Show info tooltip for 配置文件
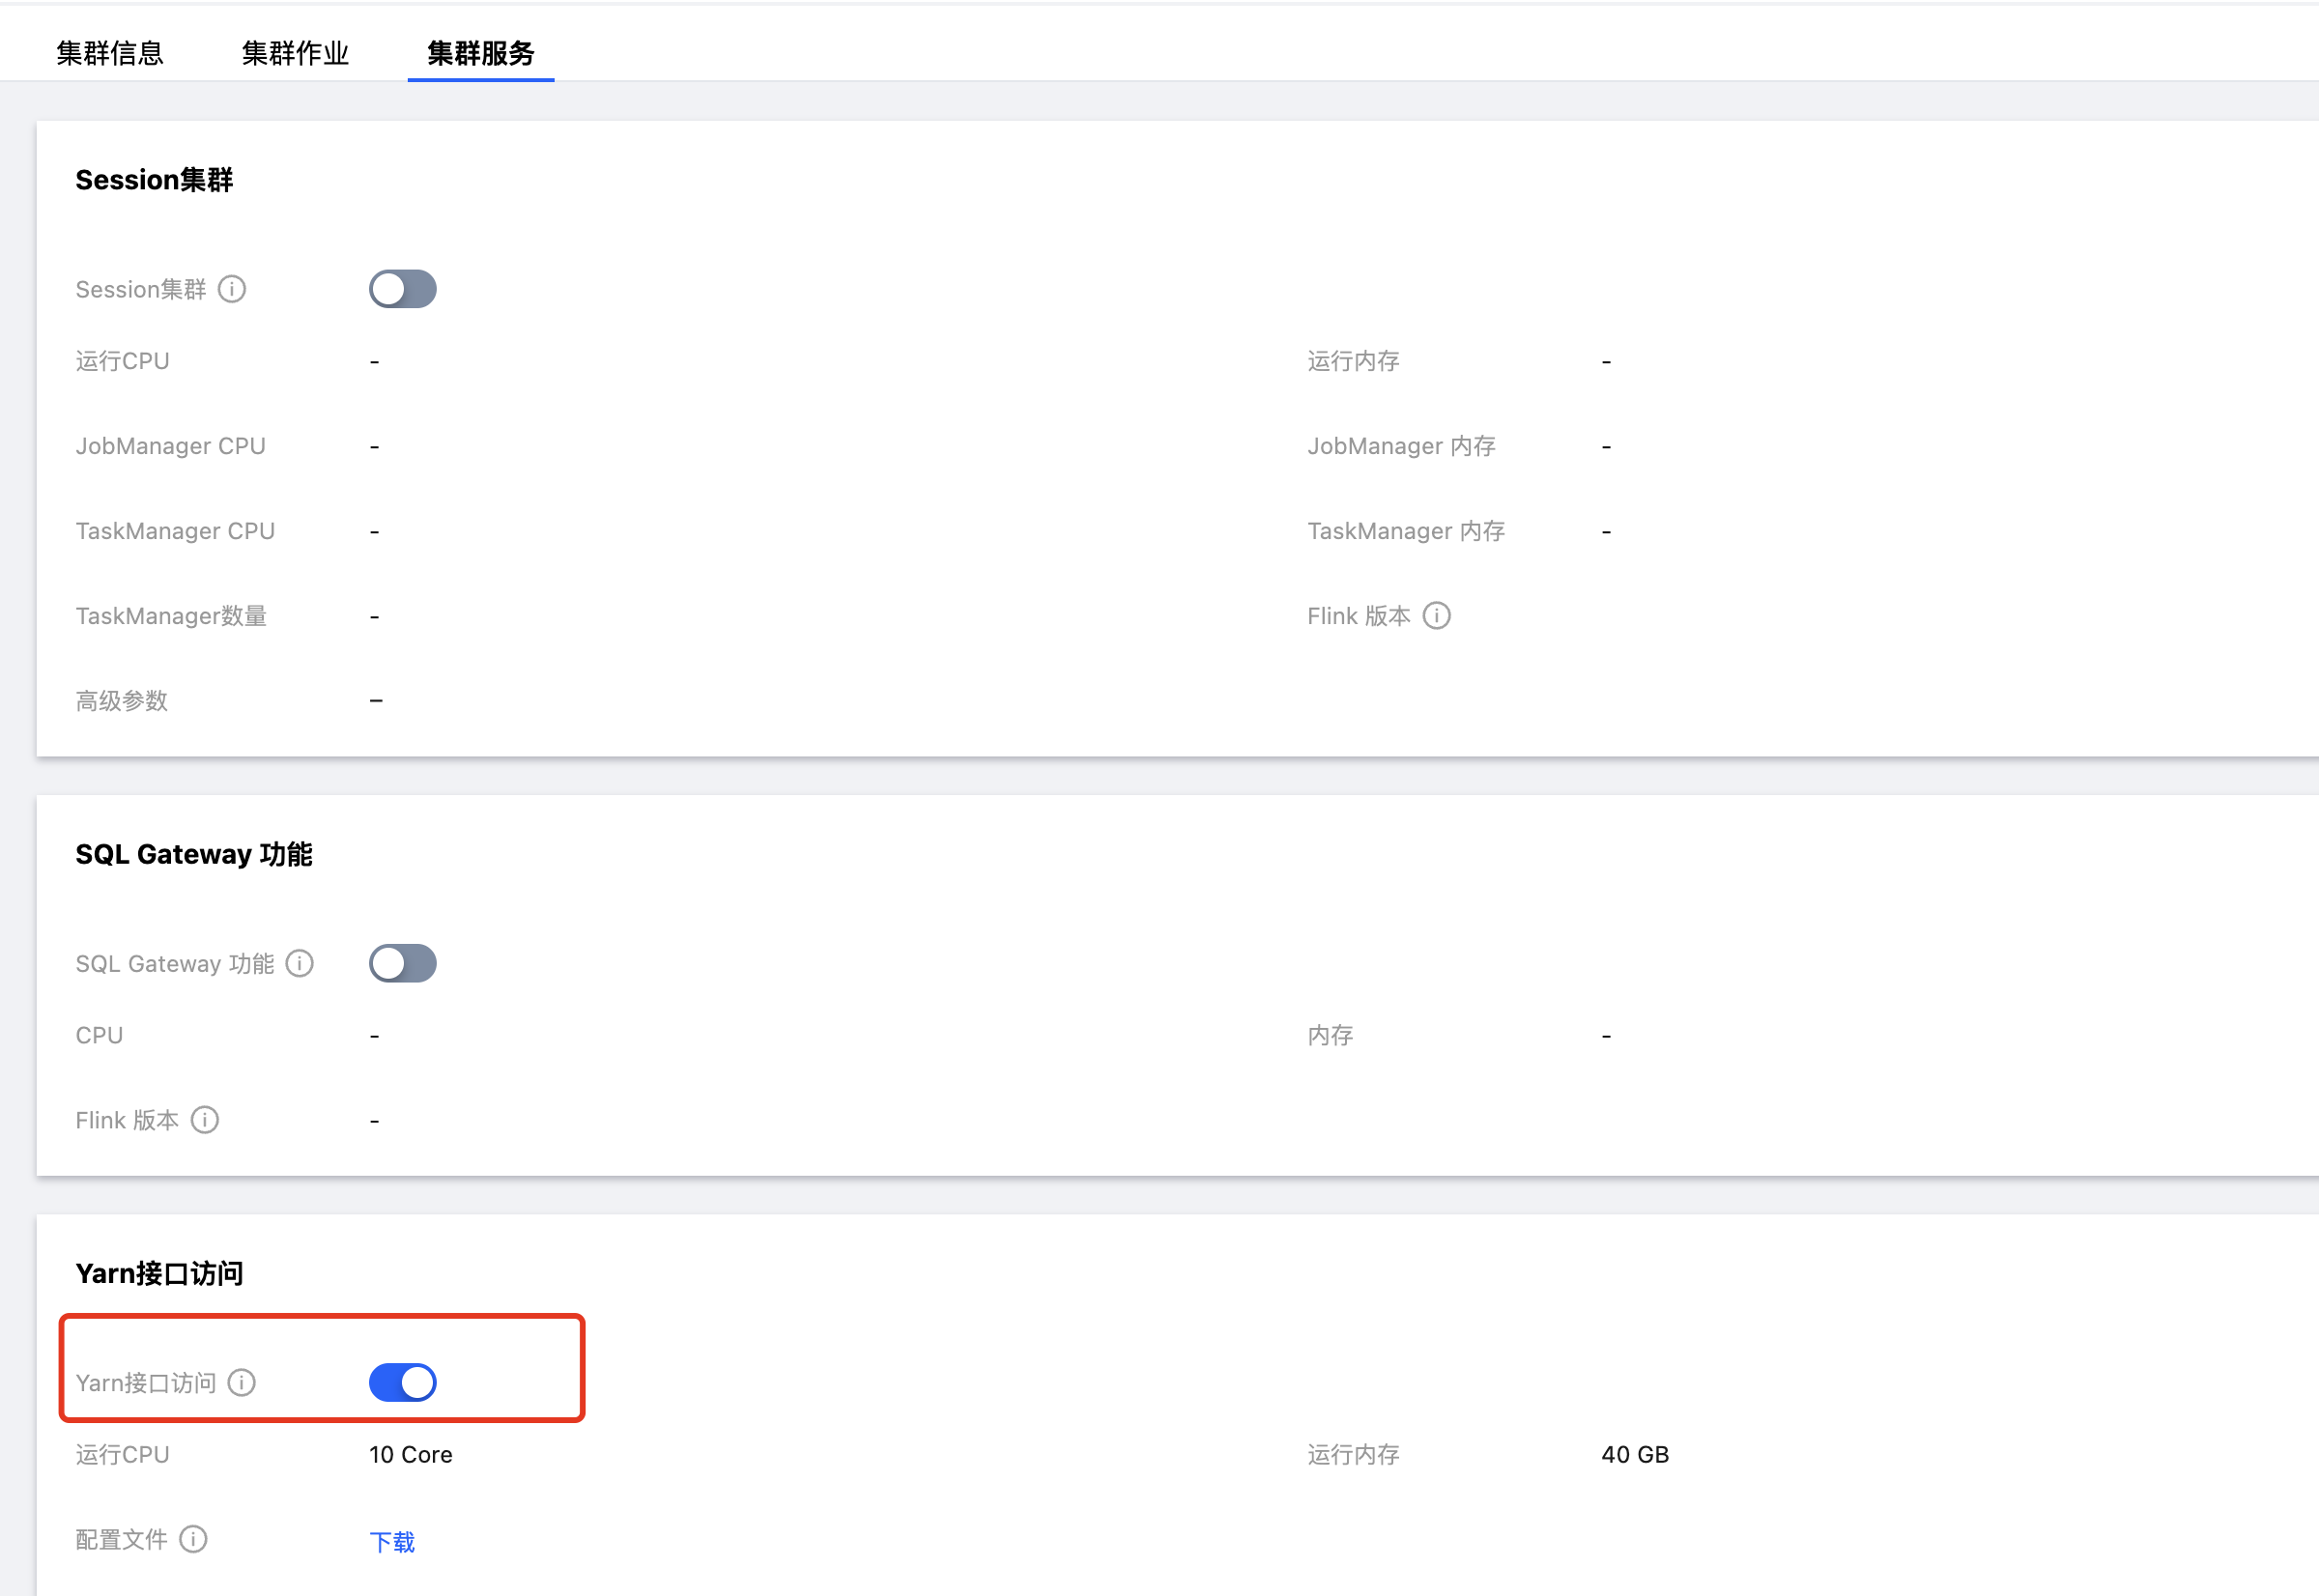This screenshot has height=1596, width=2319. click(x=194, y=1538)
